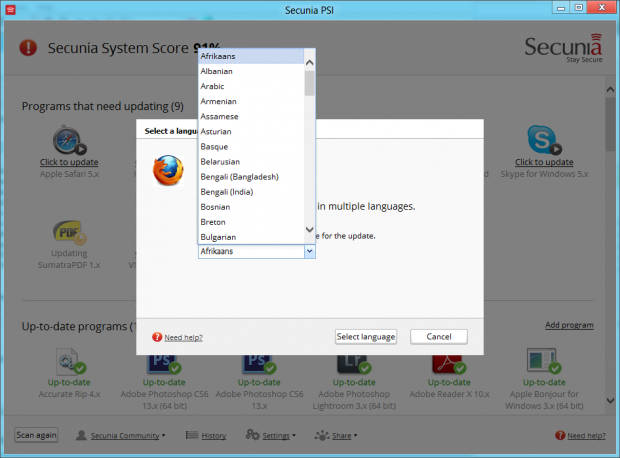Screen dimensions: 620x458
Task: Click the red alert score icon
Action: tap(28, 47)
